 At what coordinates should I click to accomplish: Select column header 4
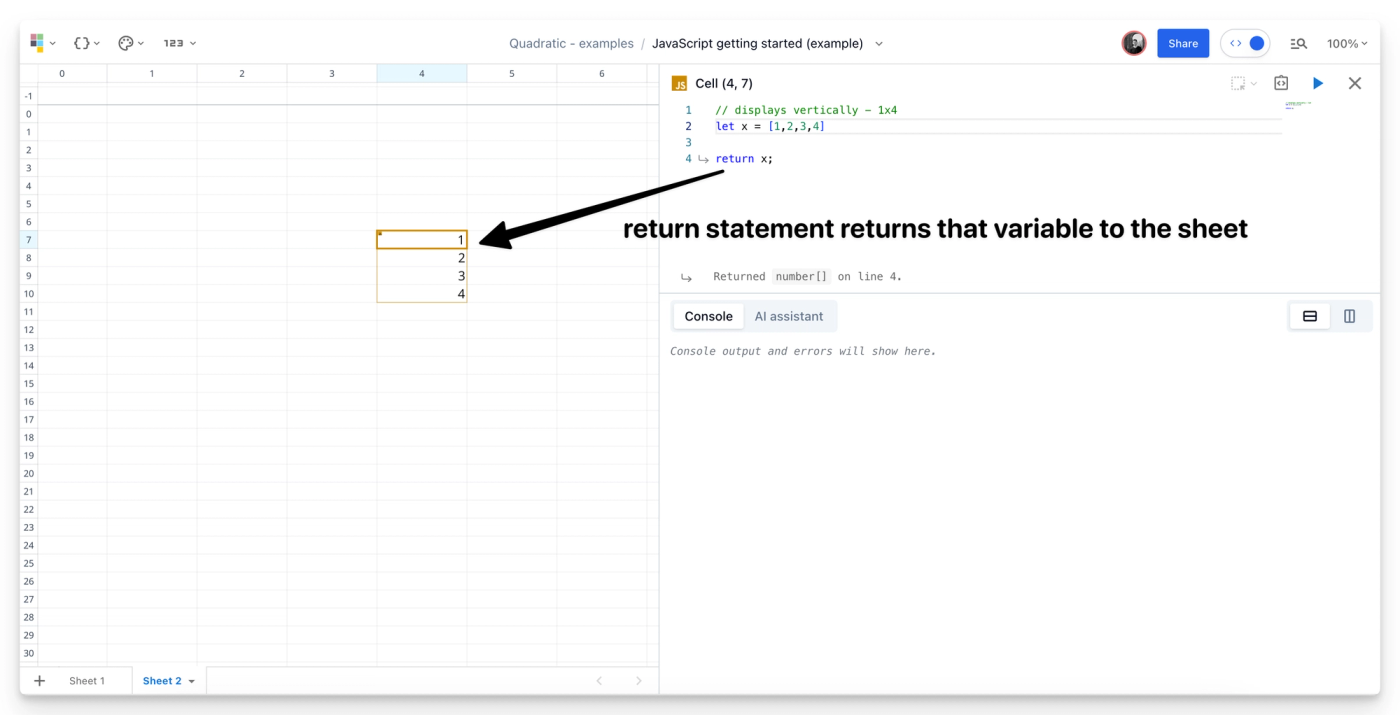(422, 74)
